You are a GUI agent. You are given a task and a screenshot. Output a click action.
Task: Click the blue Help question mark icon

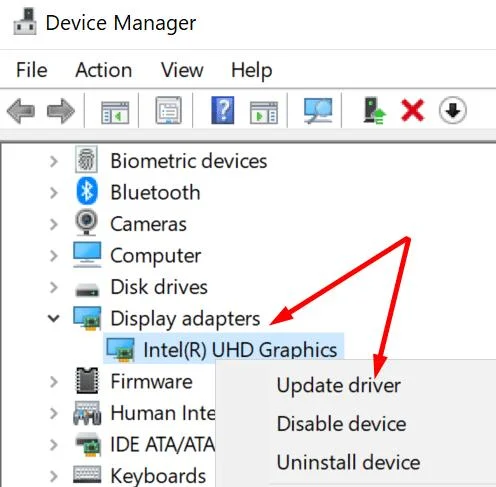point(223,110)
